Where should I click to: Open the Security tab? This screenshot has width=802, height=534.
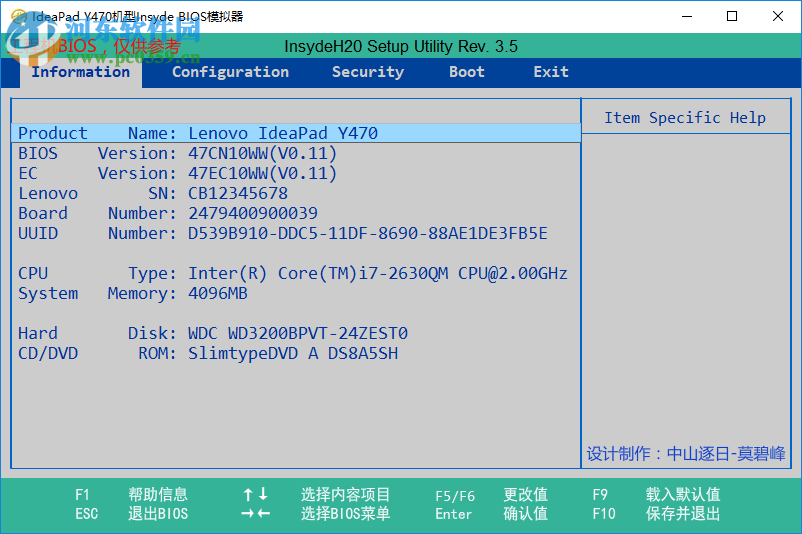(x=368, y=72)
